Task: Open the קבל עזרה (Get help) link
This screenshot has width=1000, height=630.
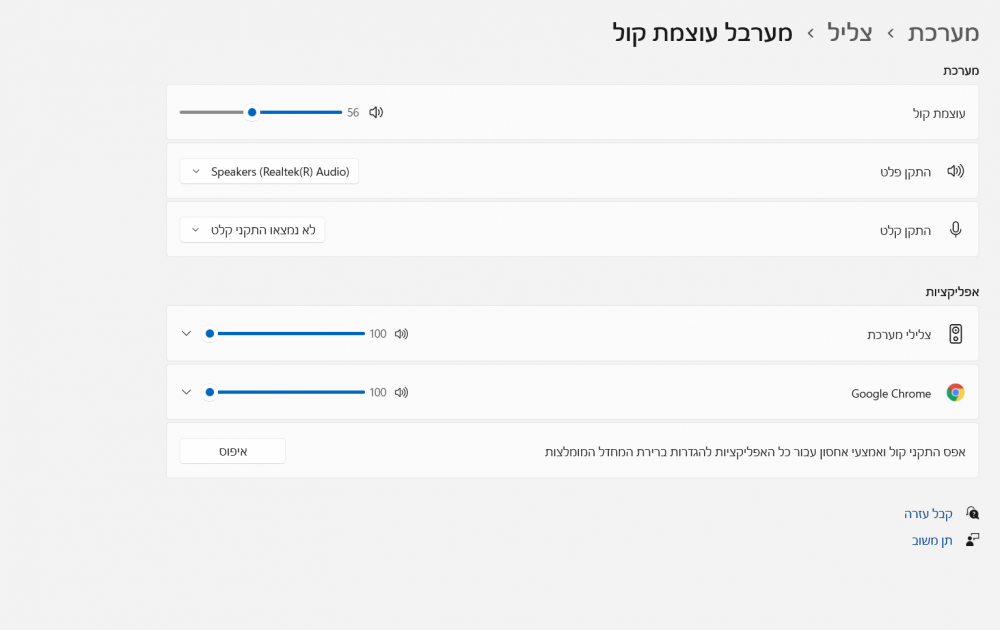Action: 928,513
